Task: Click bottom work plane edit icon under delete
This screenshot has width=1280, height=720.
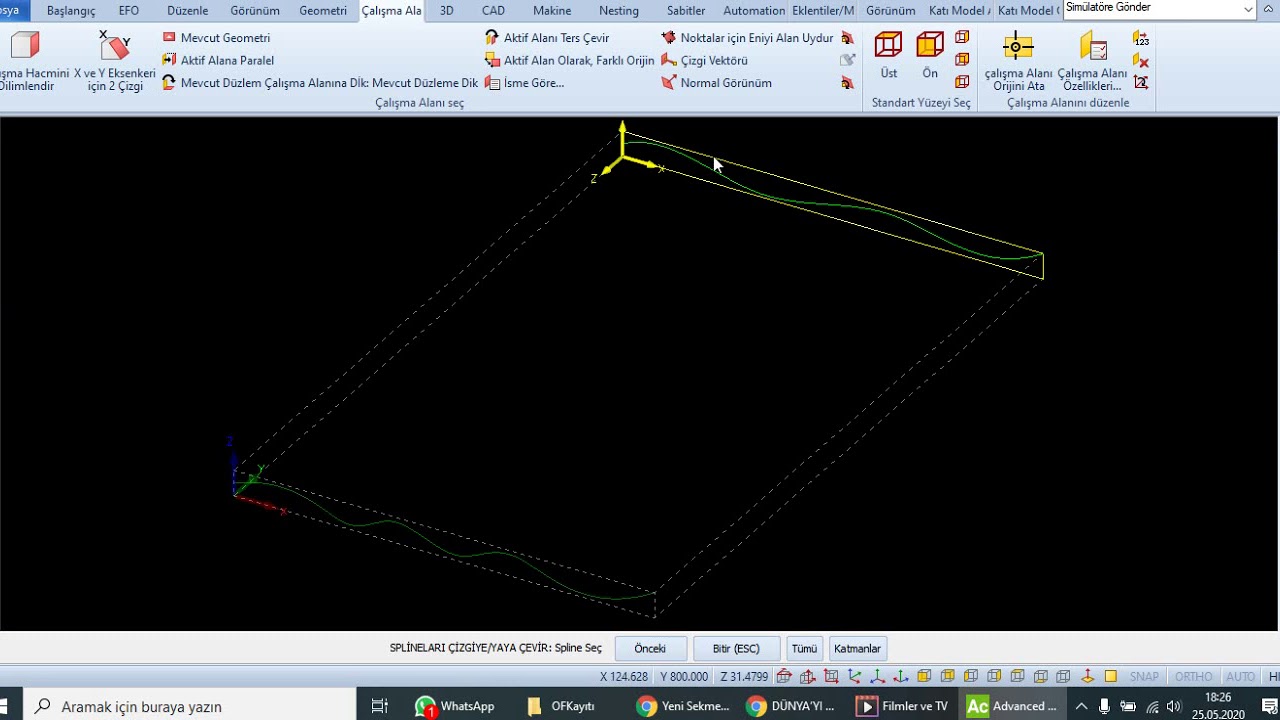Action: (x=1141, y=83)
